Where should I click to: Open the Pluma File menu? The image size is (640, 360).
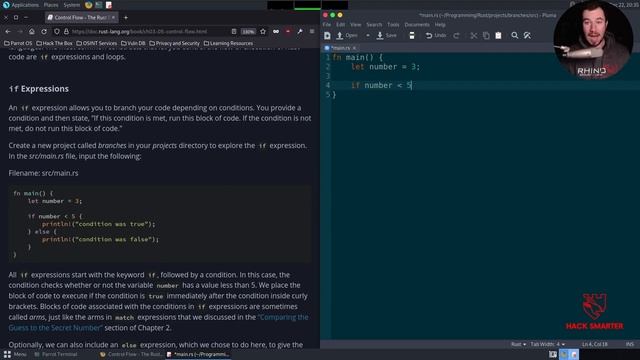pyautogui.click(x=327, y=25)
